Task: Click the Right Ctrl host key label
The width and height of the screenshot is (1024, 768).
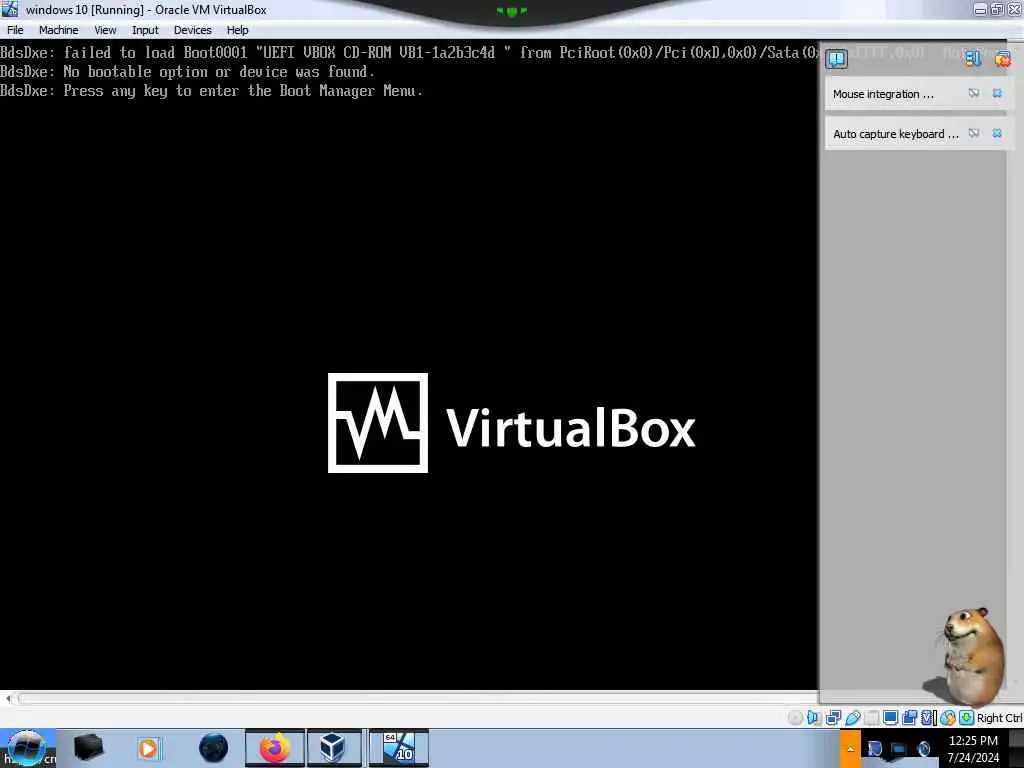Action: pyautogui.click(x=999, y=718)
